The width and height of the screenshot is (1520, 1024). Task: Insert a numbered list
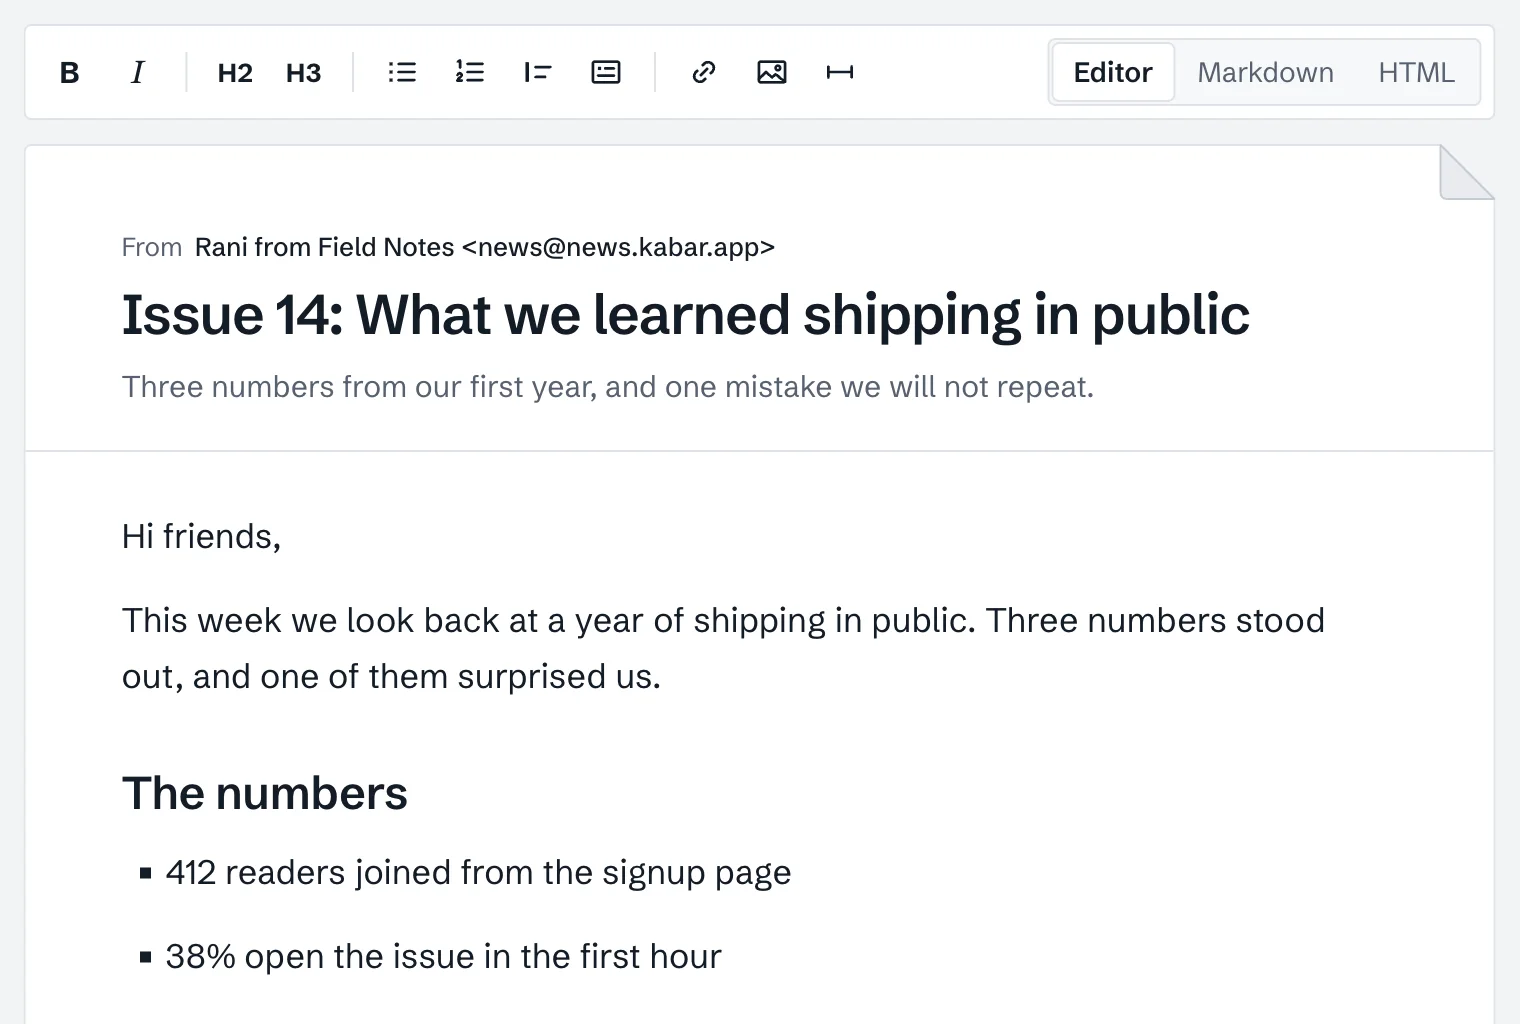pyautogui.click(x=470, y=72)
